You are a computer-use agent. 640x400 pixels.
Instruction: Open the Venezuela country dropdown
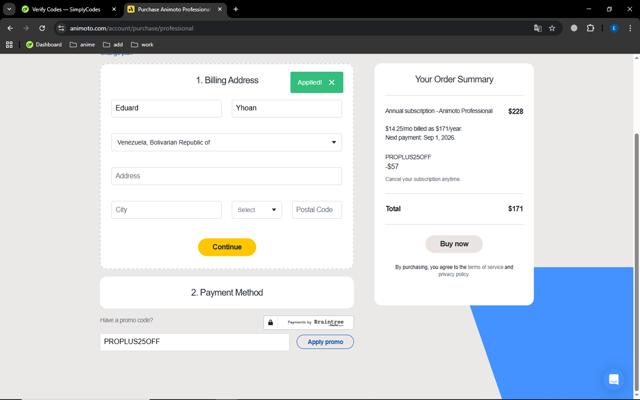pyautogui.click(x=226, y=142)
